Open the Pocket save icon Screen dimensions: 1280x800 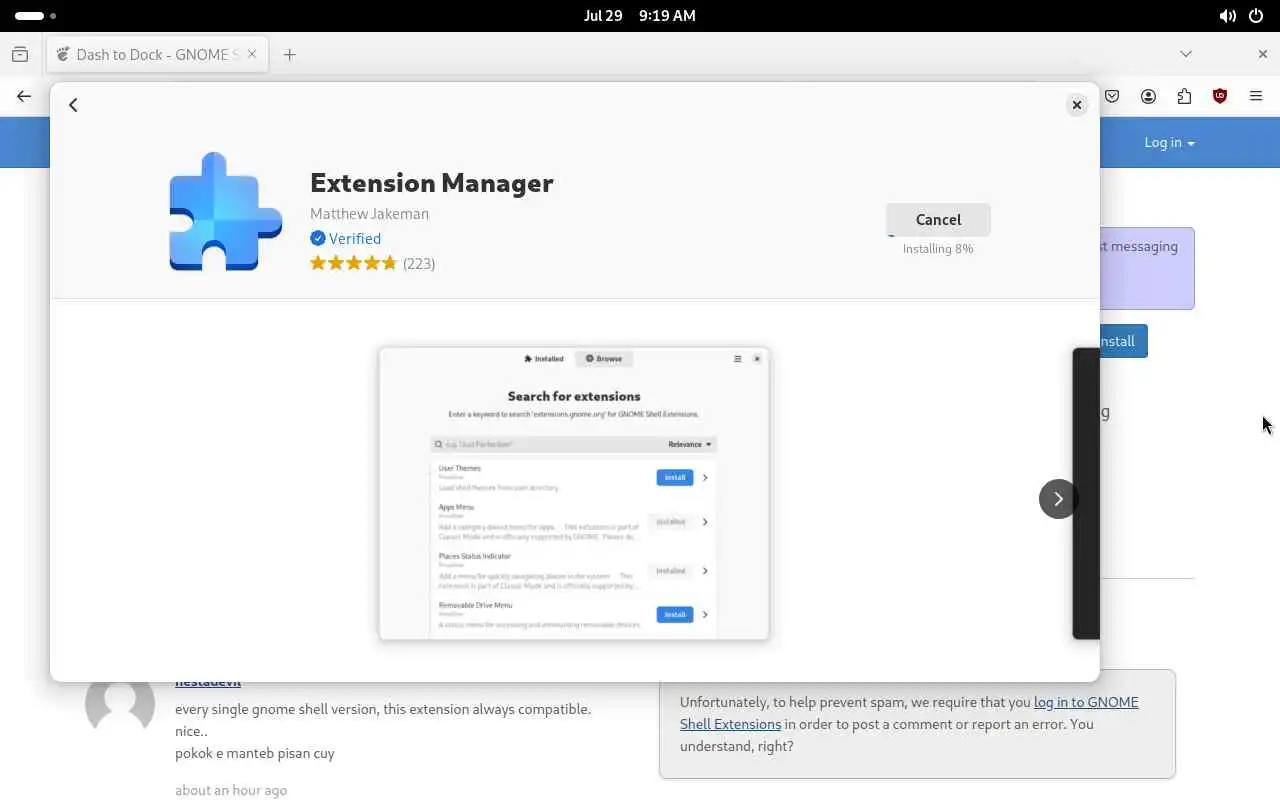tap(1112, 96)
